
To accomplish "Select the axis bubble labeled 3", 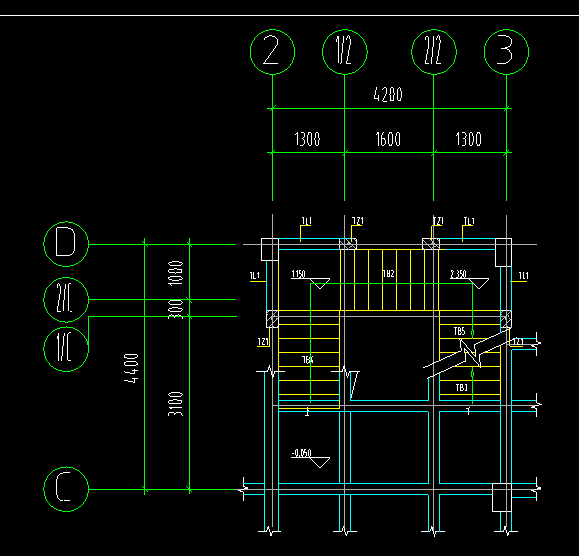I will [x=506, y=52].
